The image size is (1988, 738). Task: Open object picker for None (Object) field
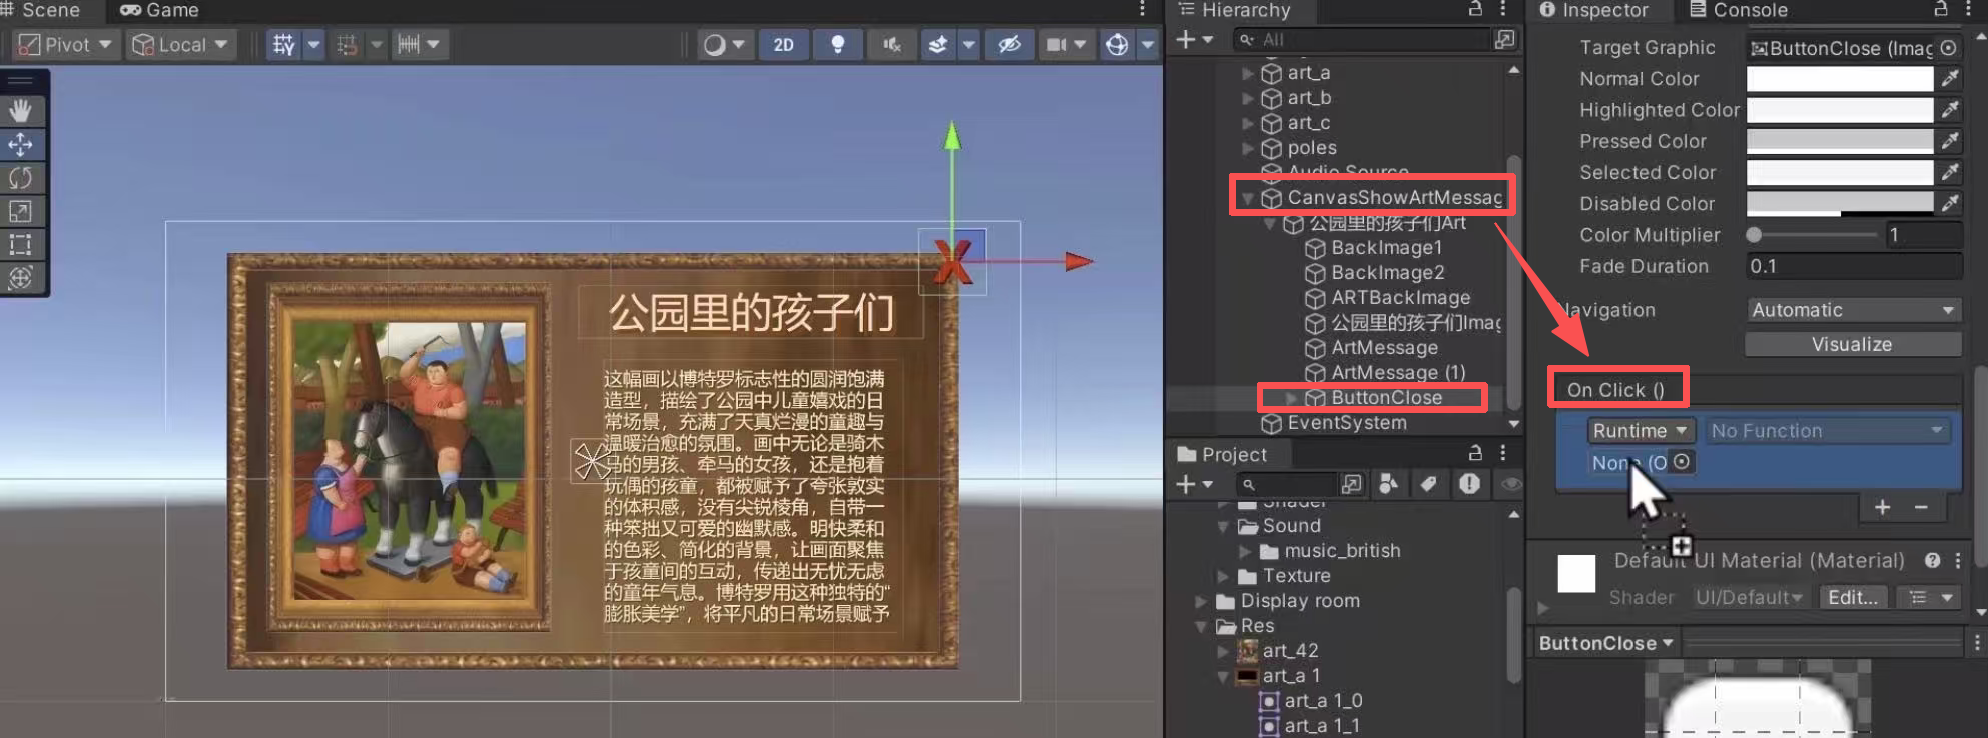(x=1682, y=461)
